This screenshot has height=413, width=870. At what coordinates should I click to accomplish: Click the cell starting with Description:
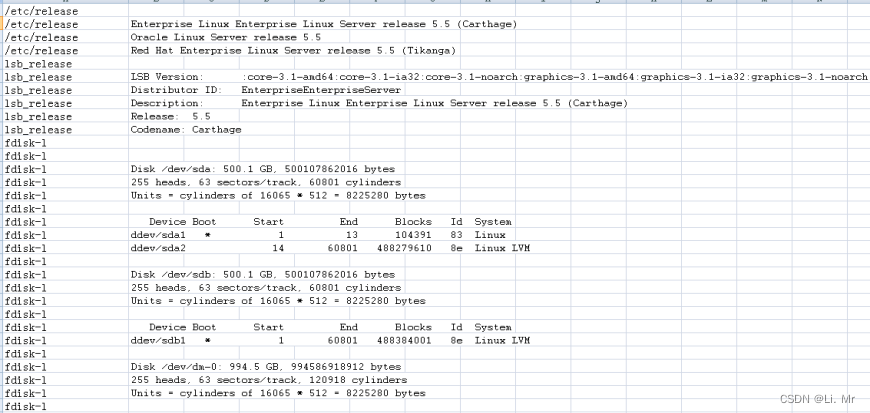pos(379,103)
